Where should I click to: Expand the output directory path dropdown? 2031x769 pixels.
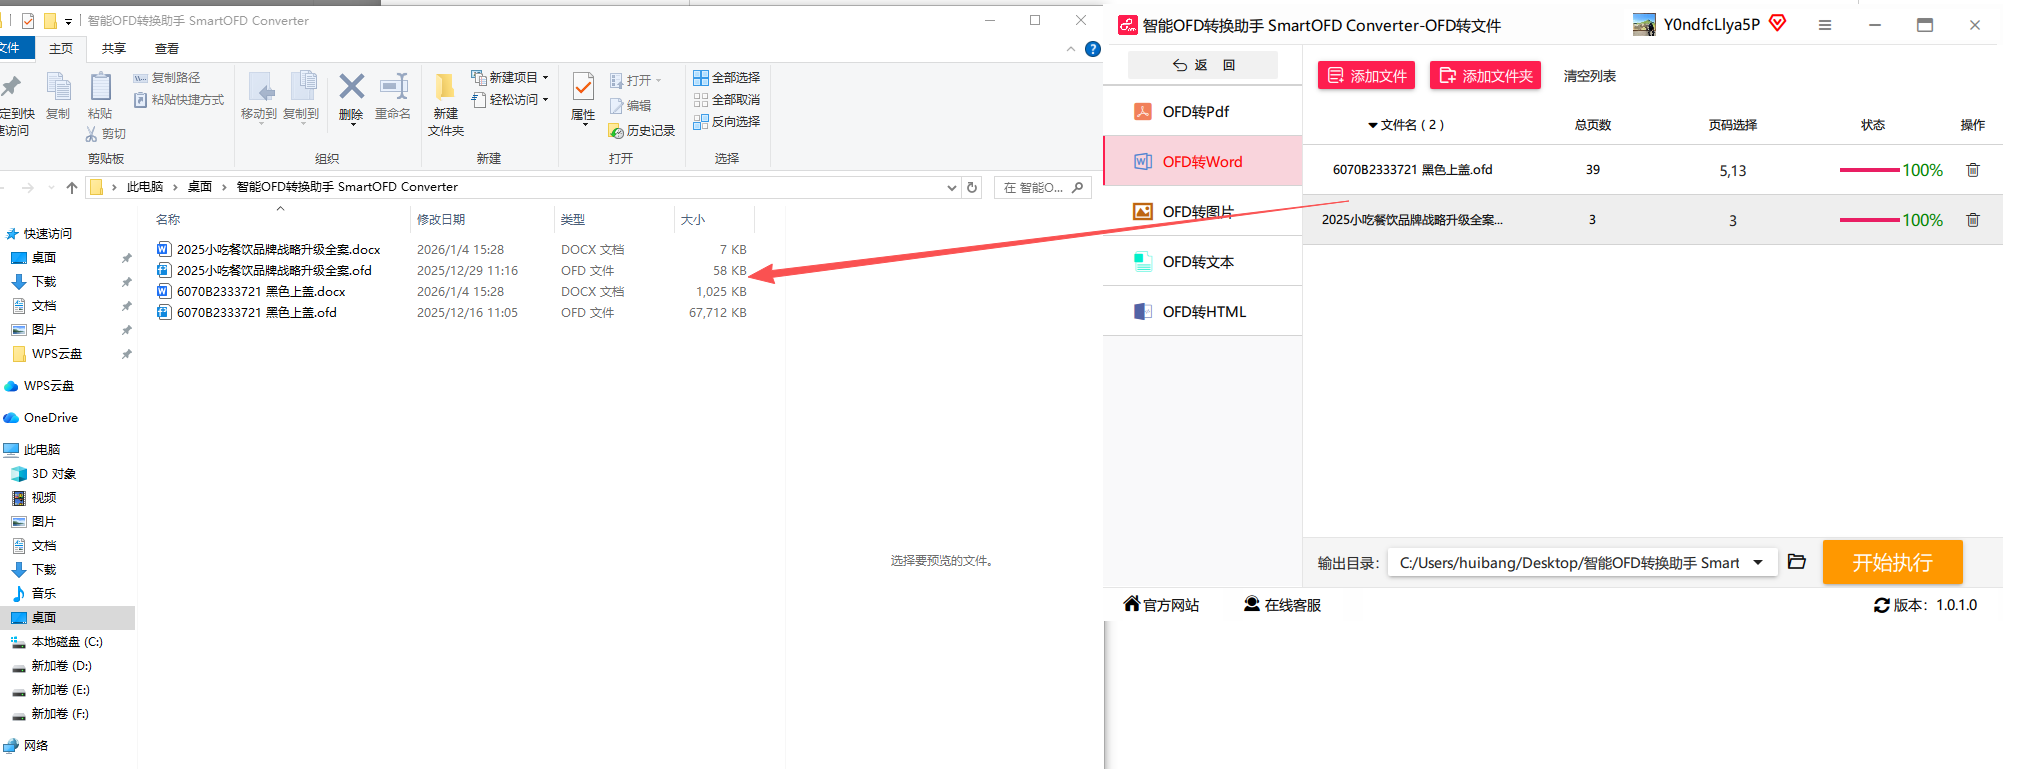(1758, 562)
